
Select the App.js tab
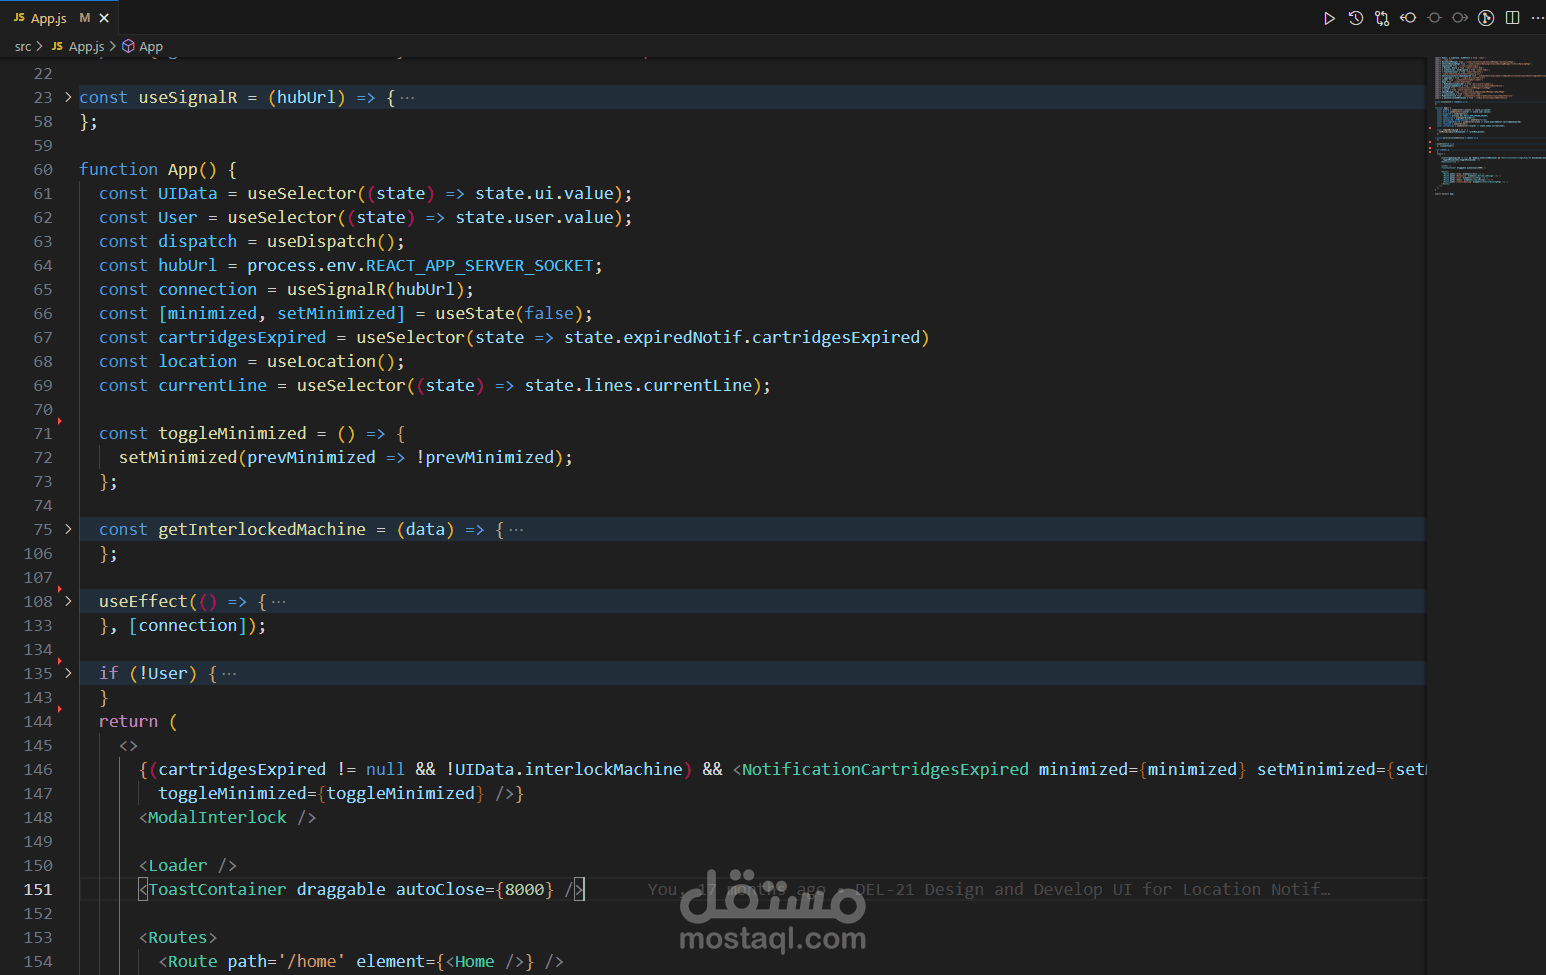(x=49, y=18)
